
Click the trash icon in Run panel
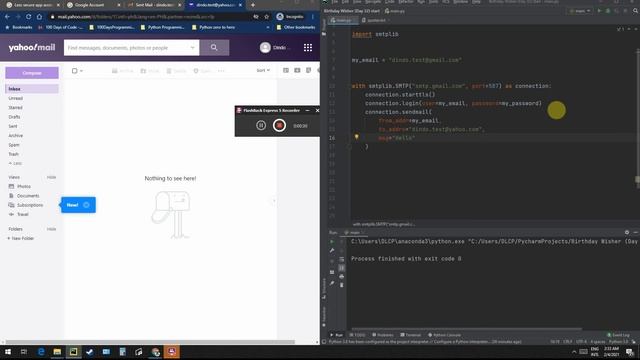pyautogui.click(x=342, y=285)
